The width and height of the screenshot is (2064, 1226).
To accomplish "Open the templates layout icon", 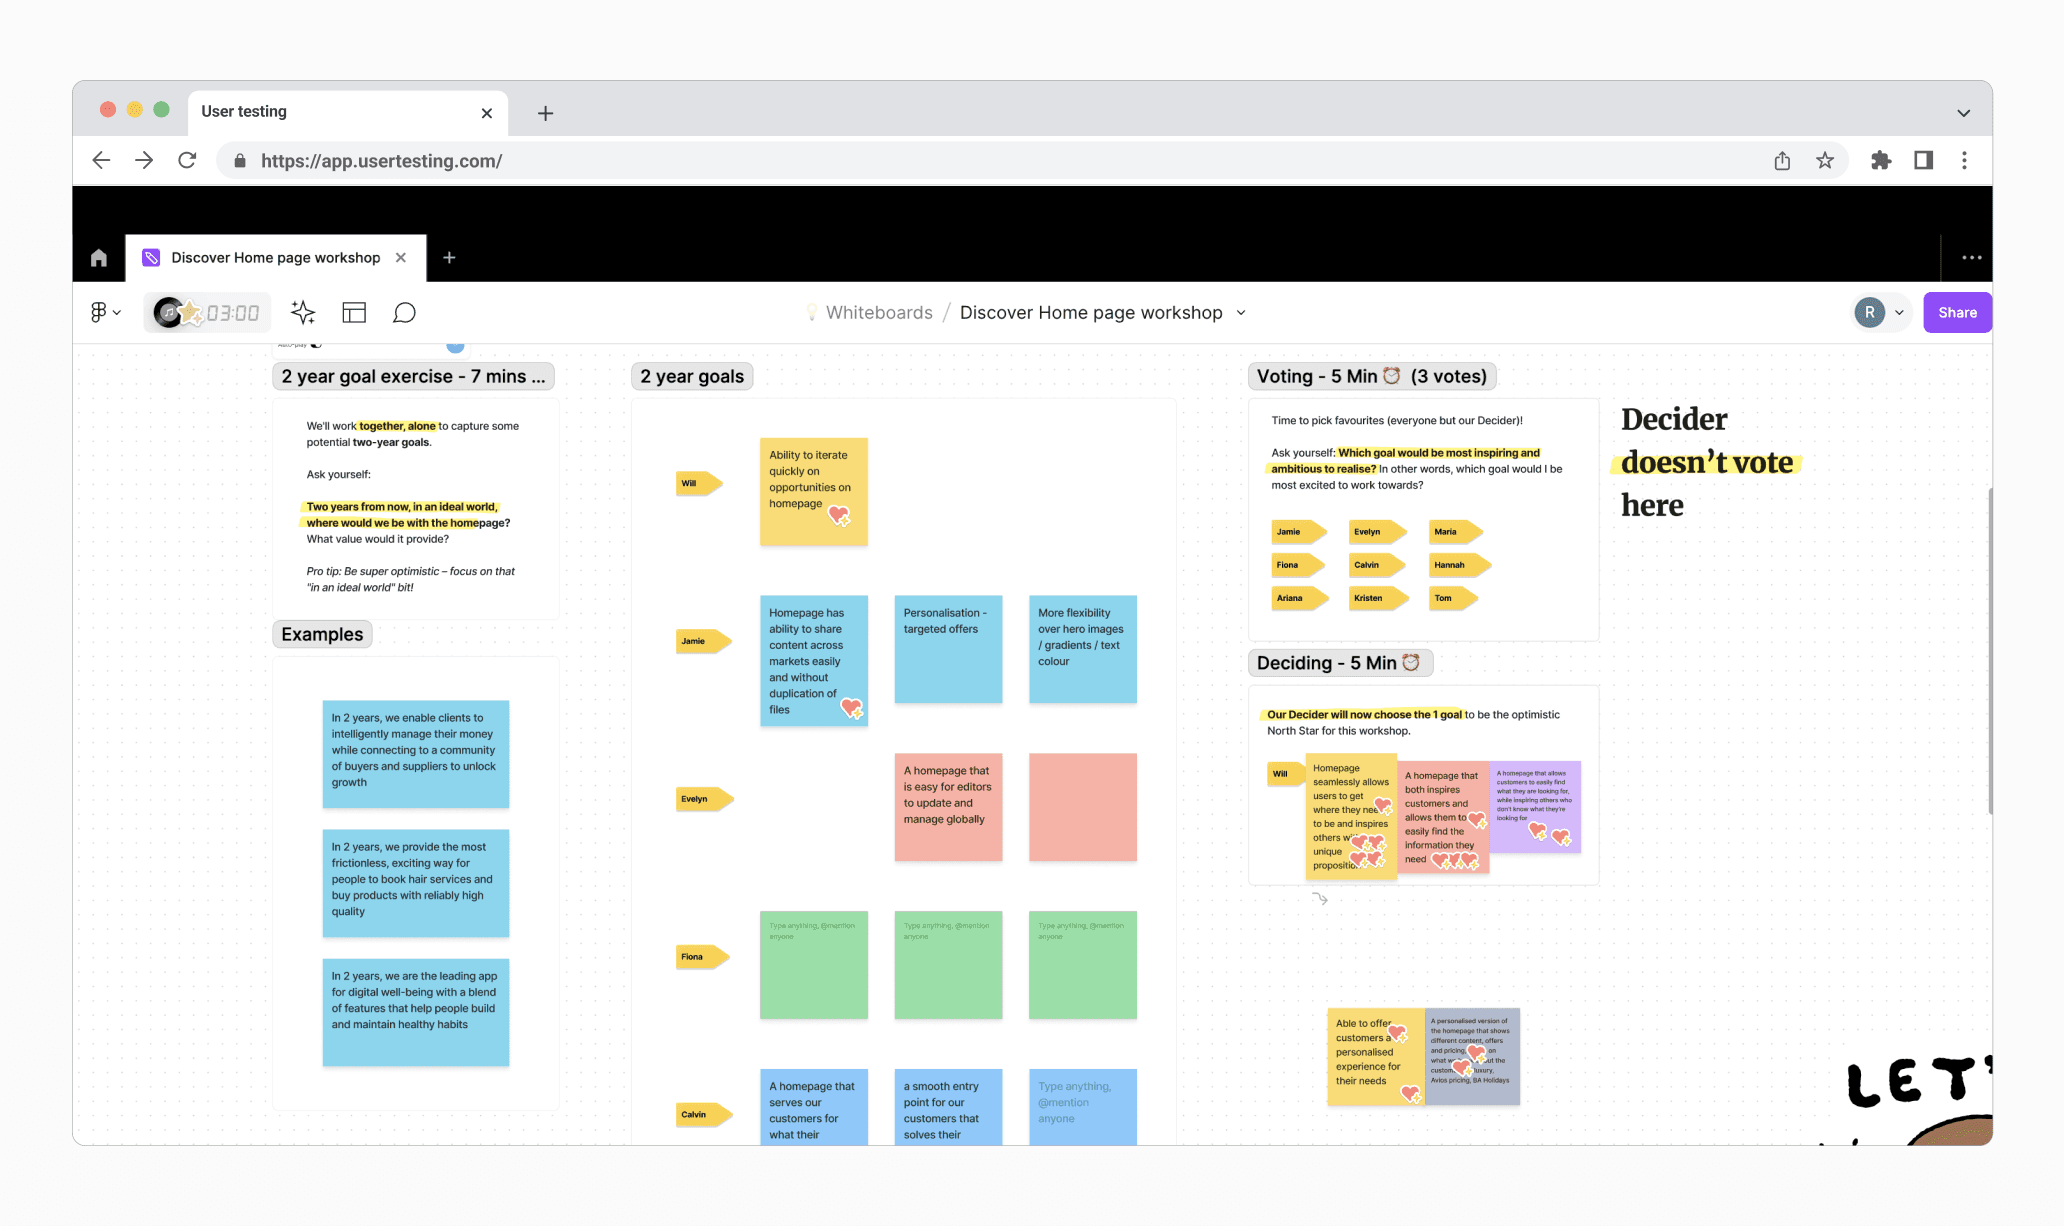I will (x=354, y=313).
